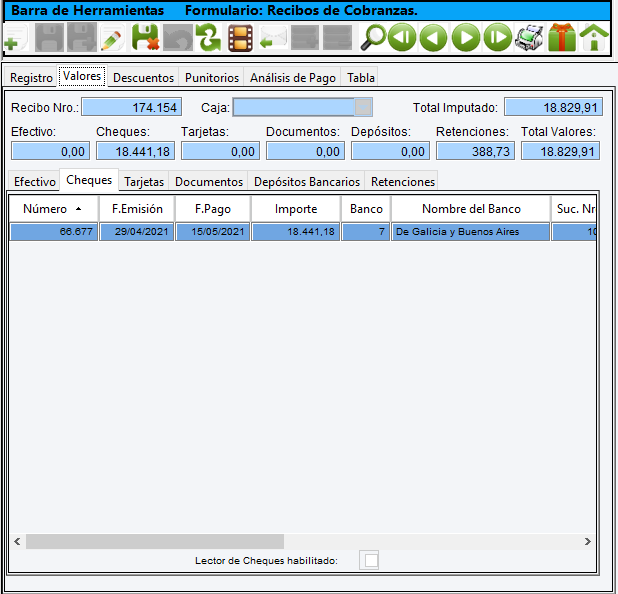The width and height of the screenshot is (618, 594).
Task: Click the F.Pago column header
Action: pos(213,209)
